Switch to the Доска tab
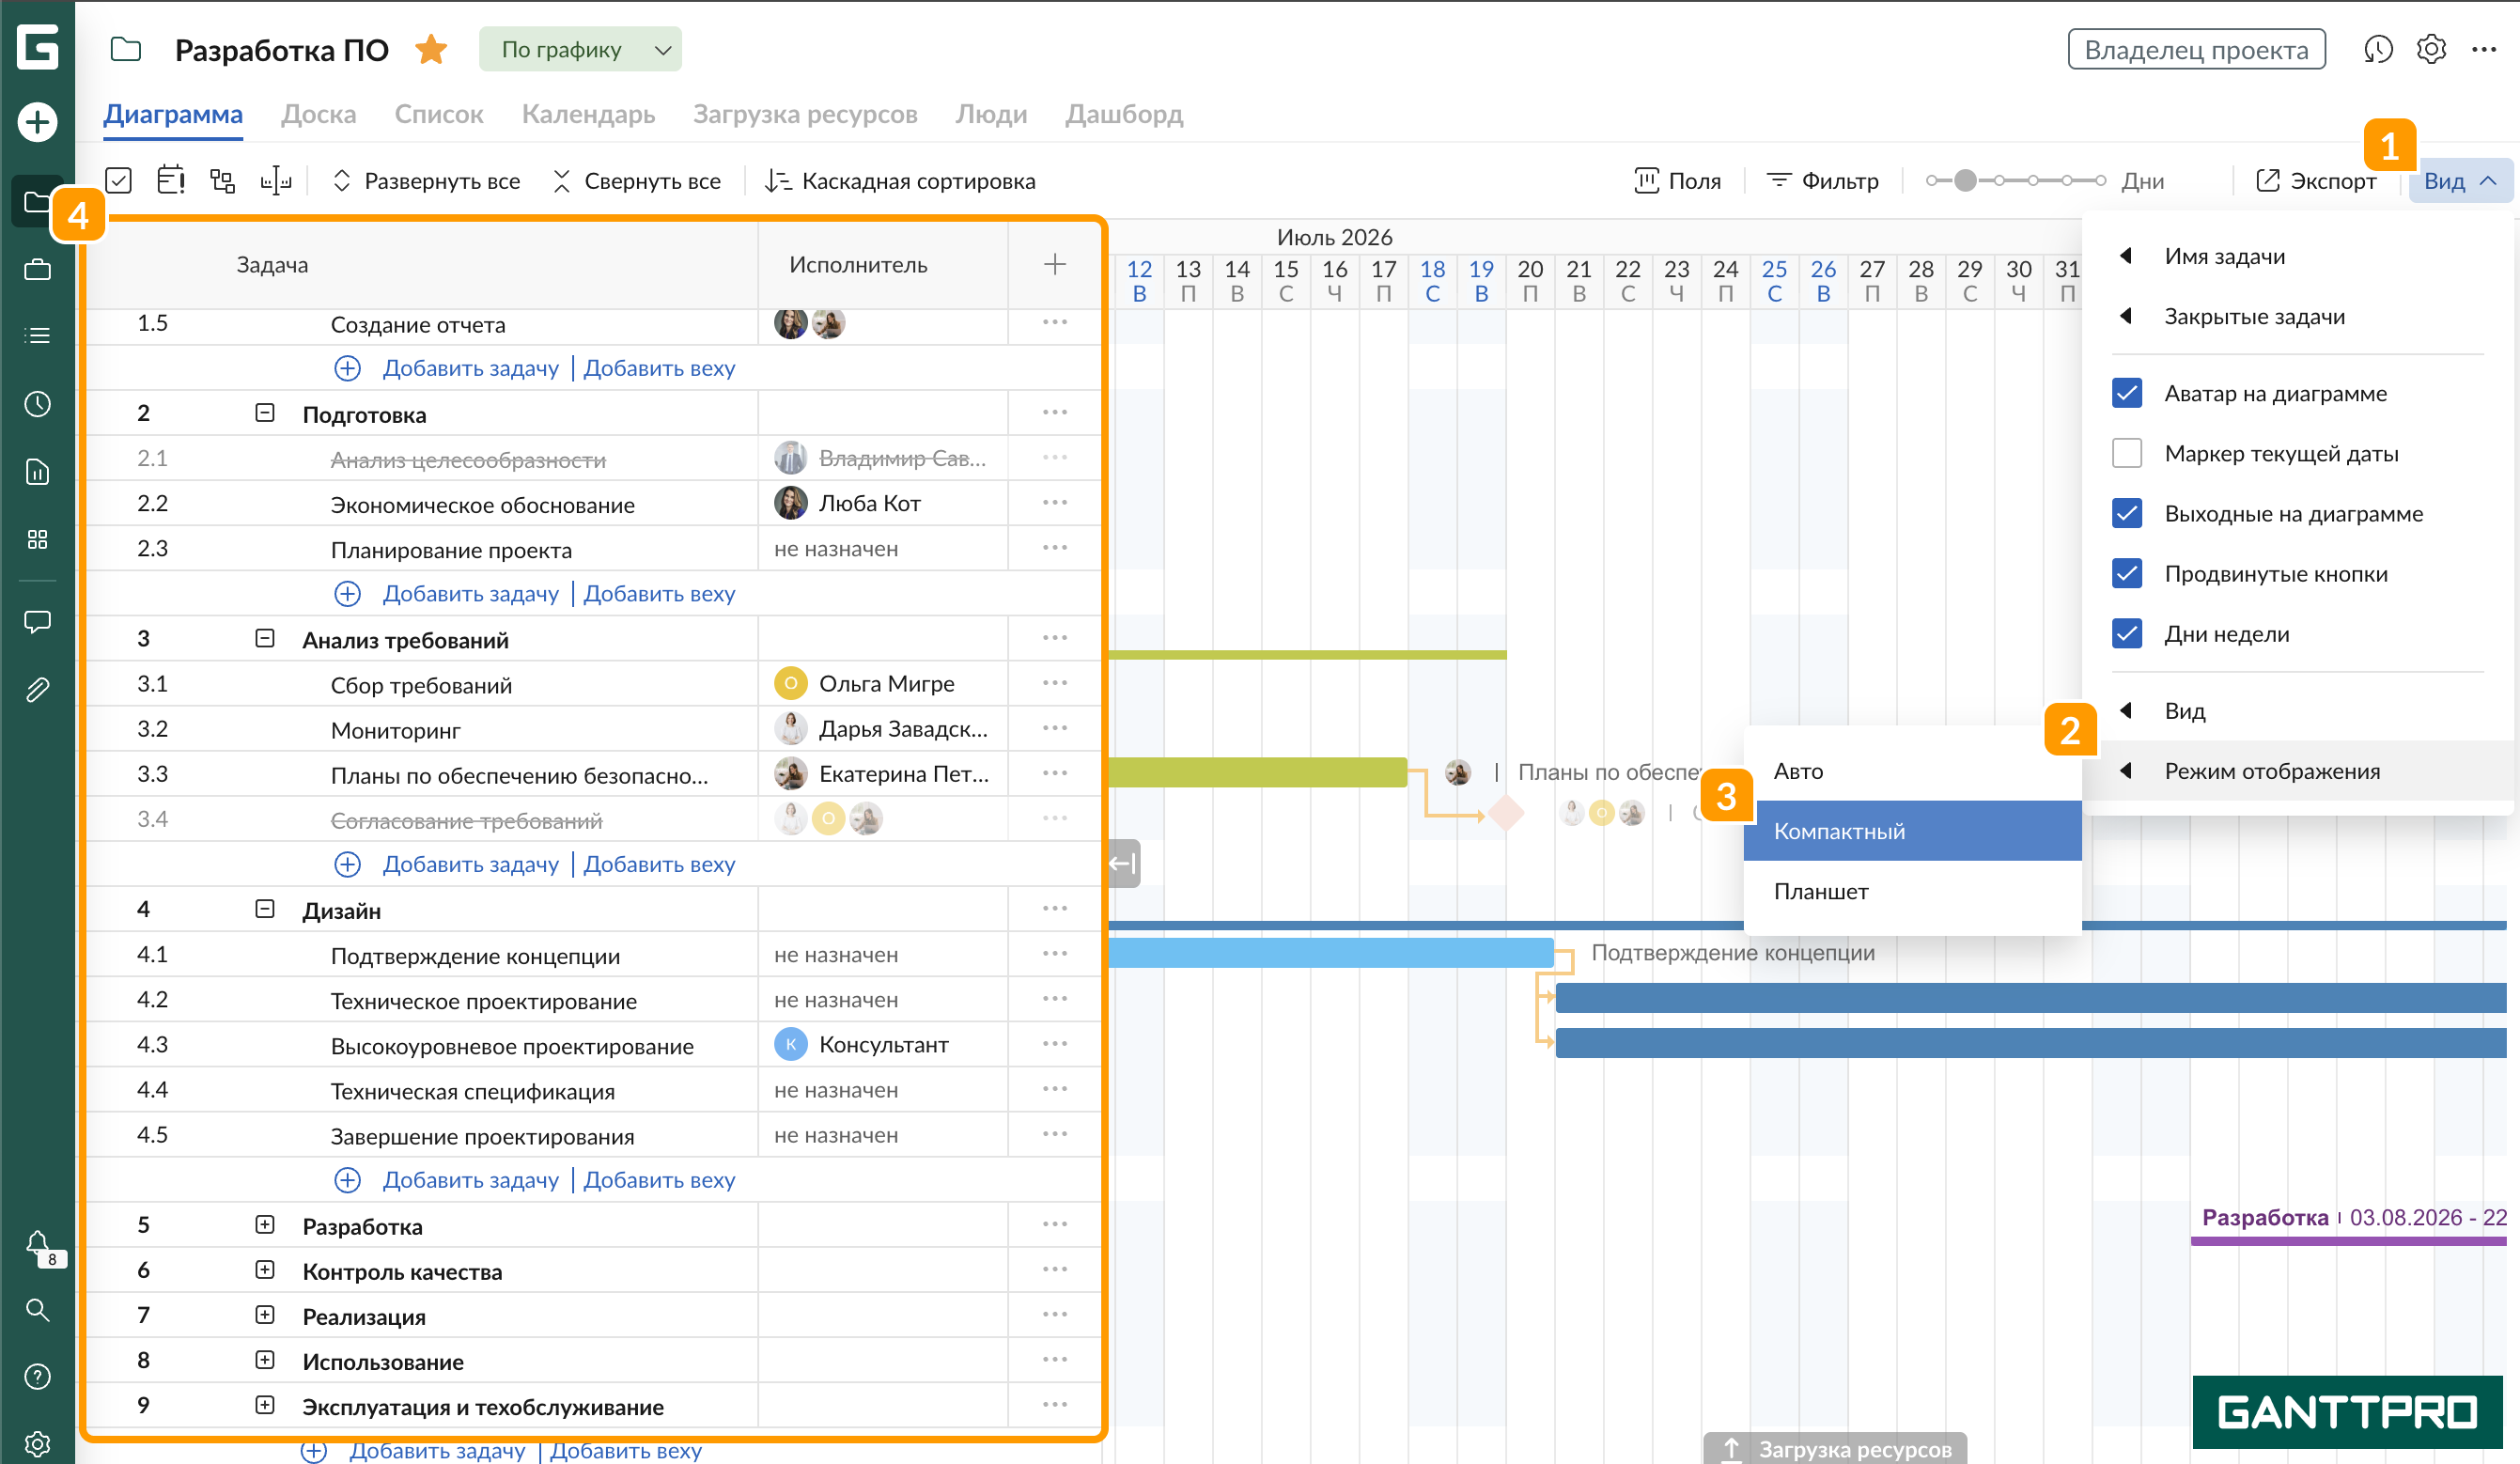Screen dimensions: 2520x1464 (318, 114)
